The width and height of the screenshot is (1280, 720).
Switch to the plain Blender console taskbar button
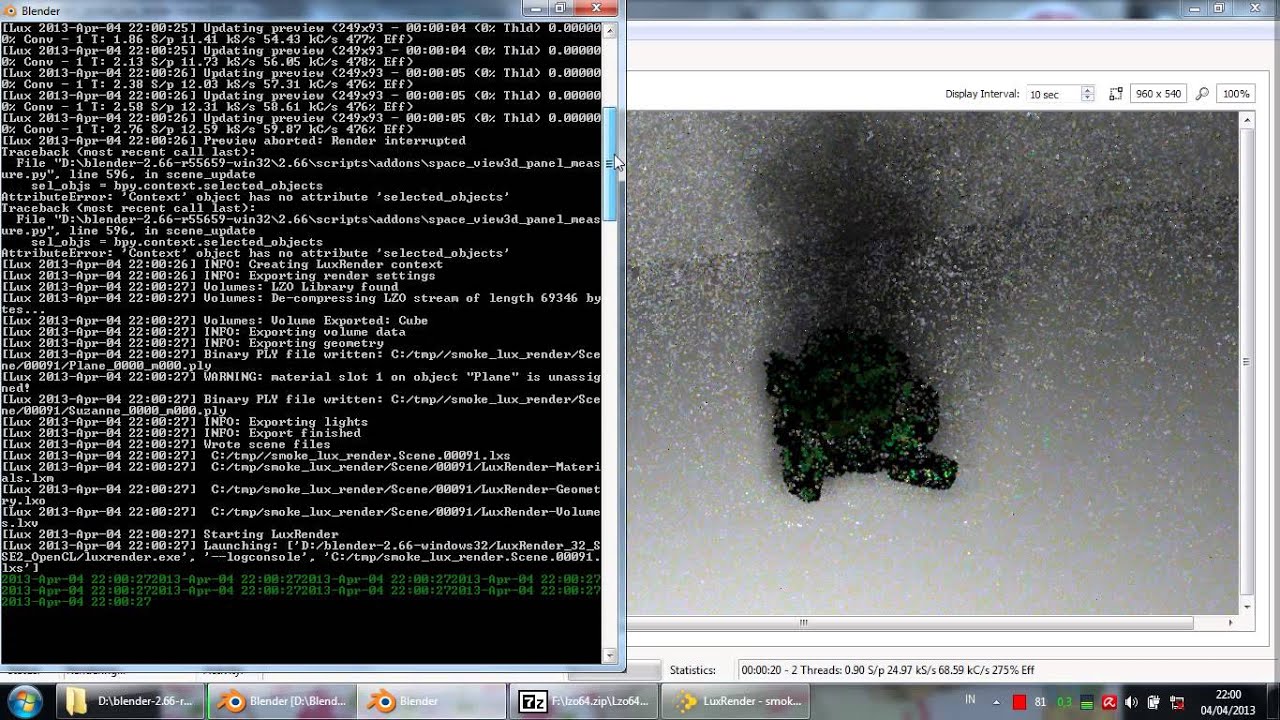(433, 701)
